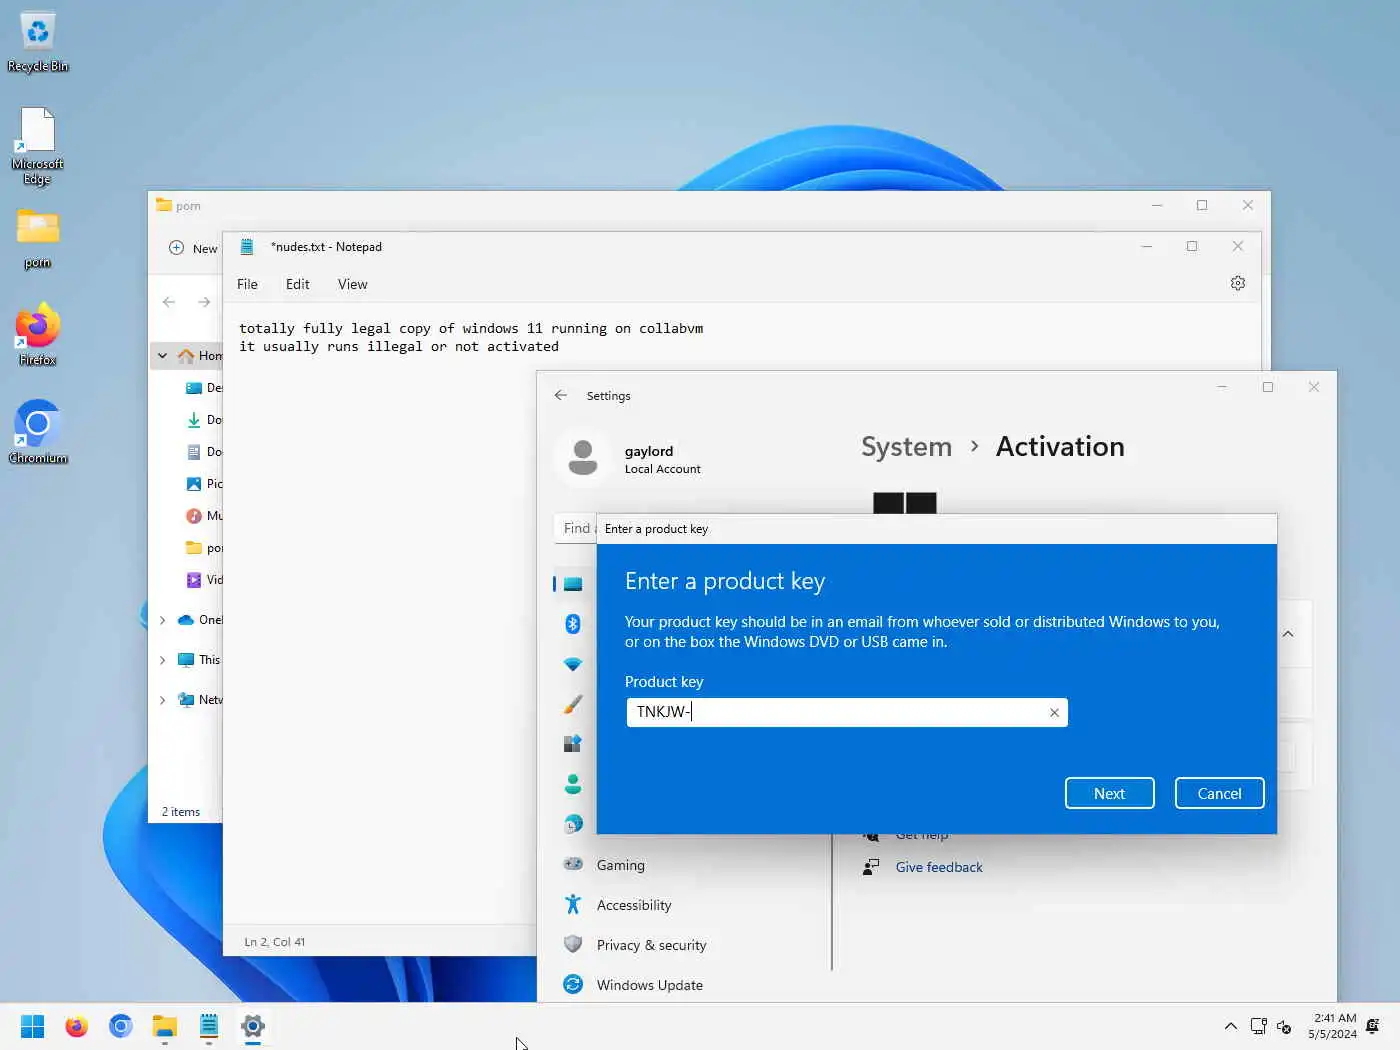Open Notepad settings gear icon
Image resolution: width=1400 pixels, height=1050 pixels.
pyautogui.click(x=1238, y=283)
